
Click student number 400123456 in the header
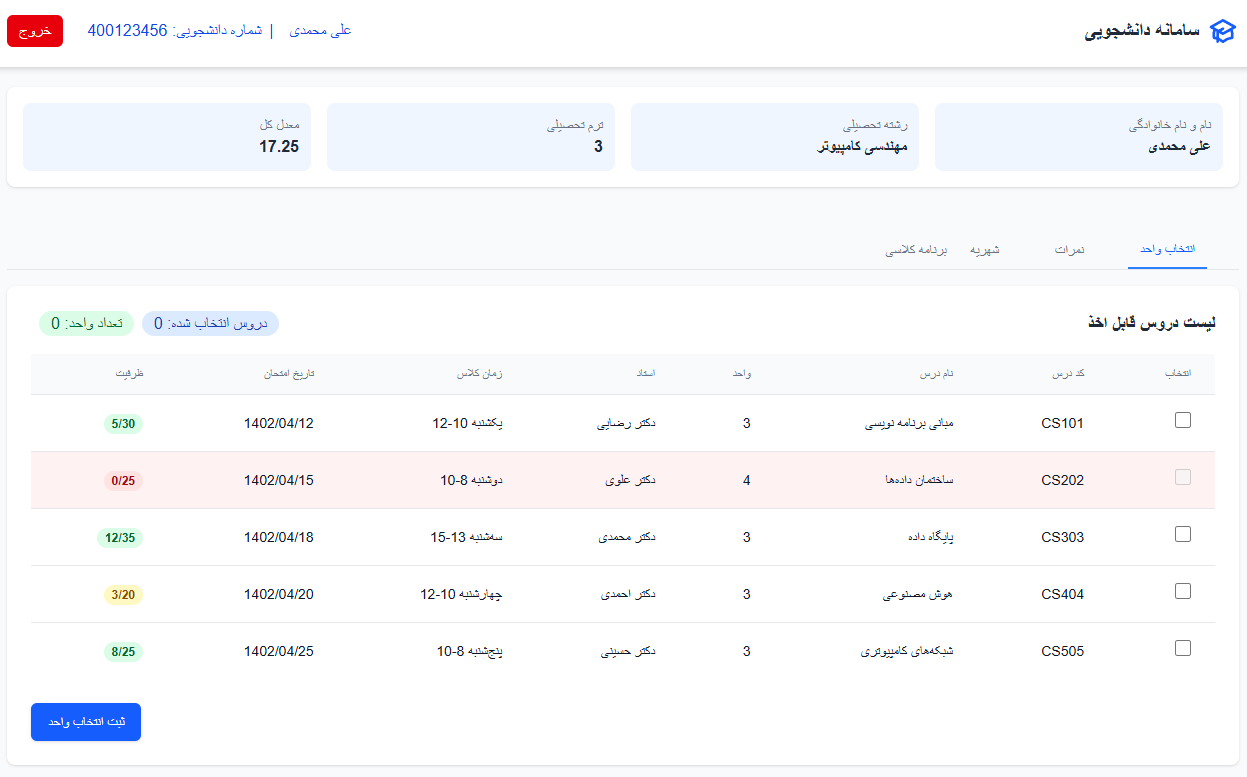click(127, 31)
